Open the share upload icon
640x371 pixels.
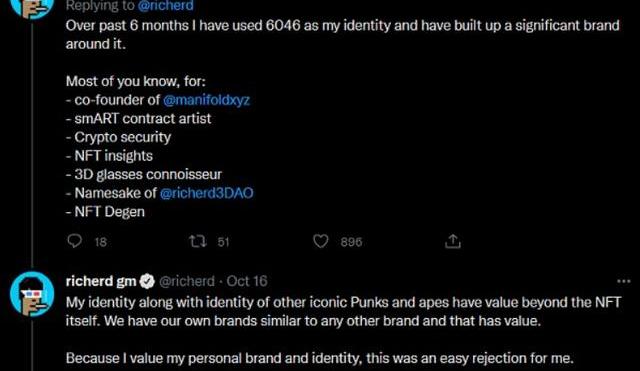point(453,241)
